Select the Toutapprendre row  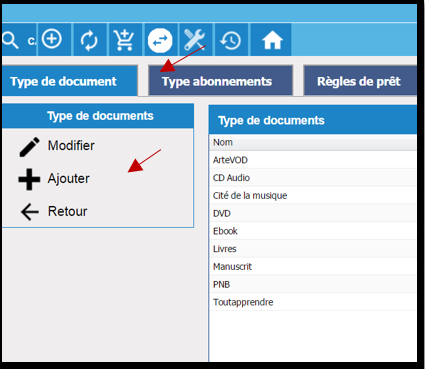pos(313,302)
